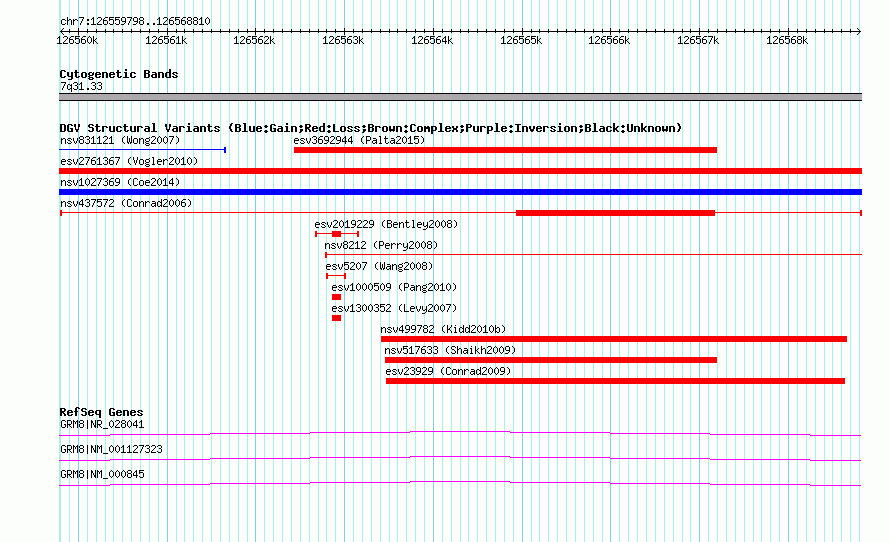Viewport: 890px width, 542px height.
Task: Click the 126566k ruler tick label
Action: [x=609, y=40]
